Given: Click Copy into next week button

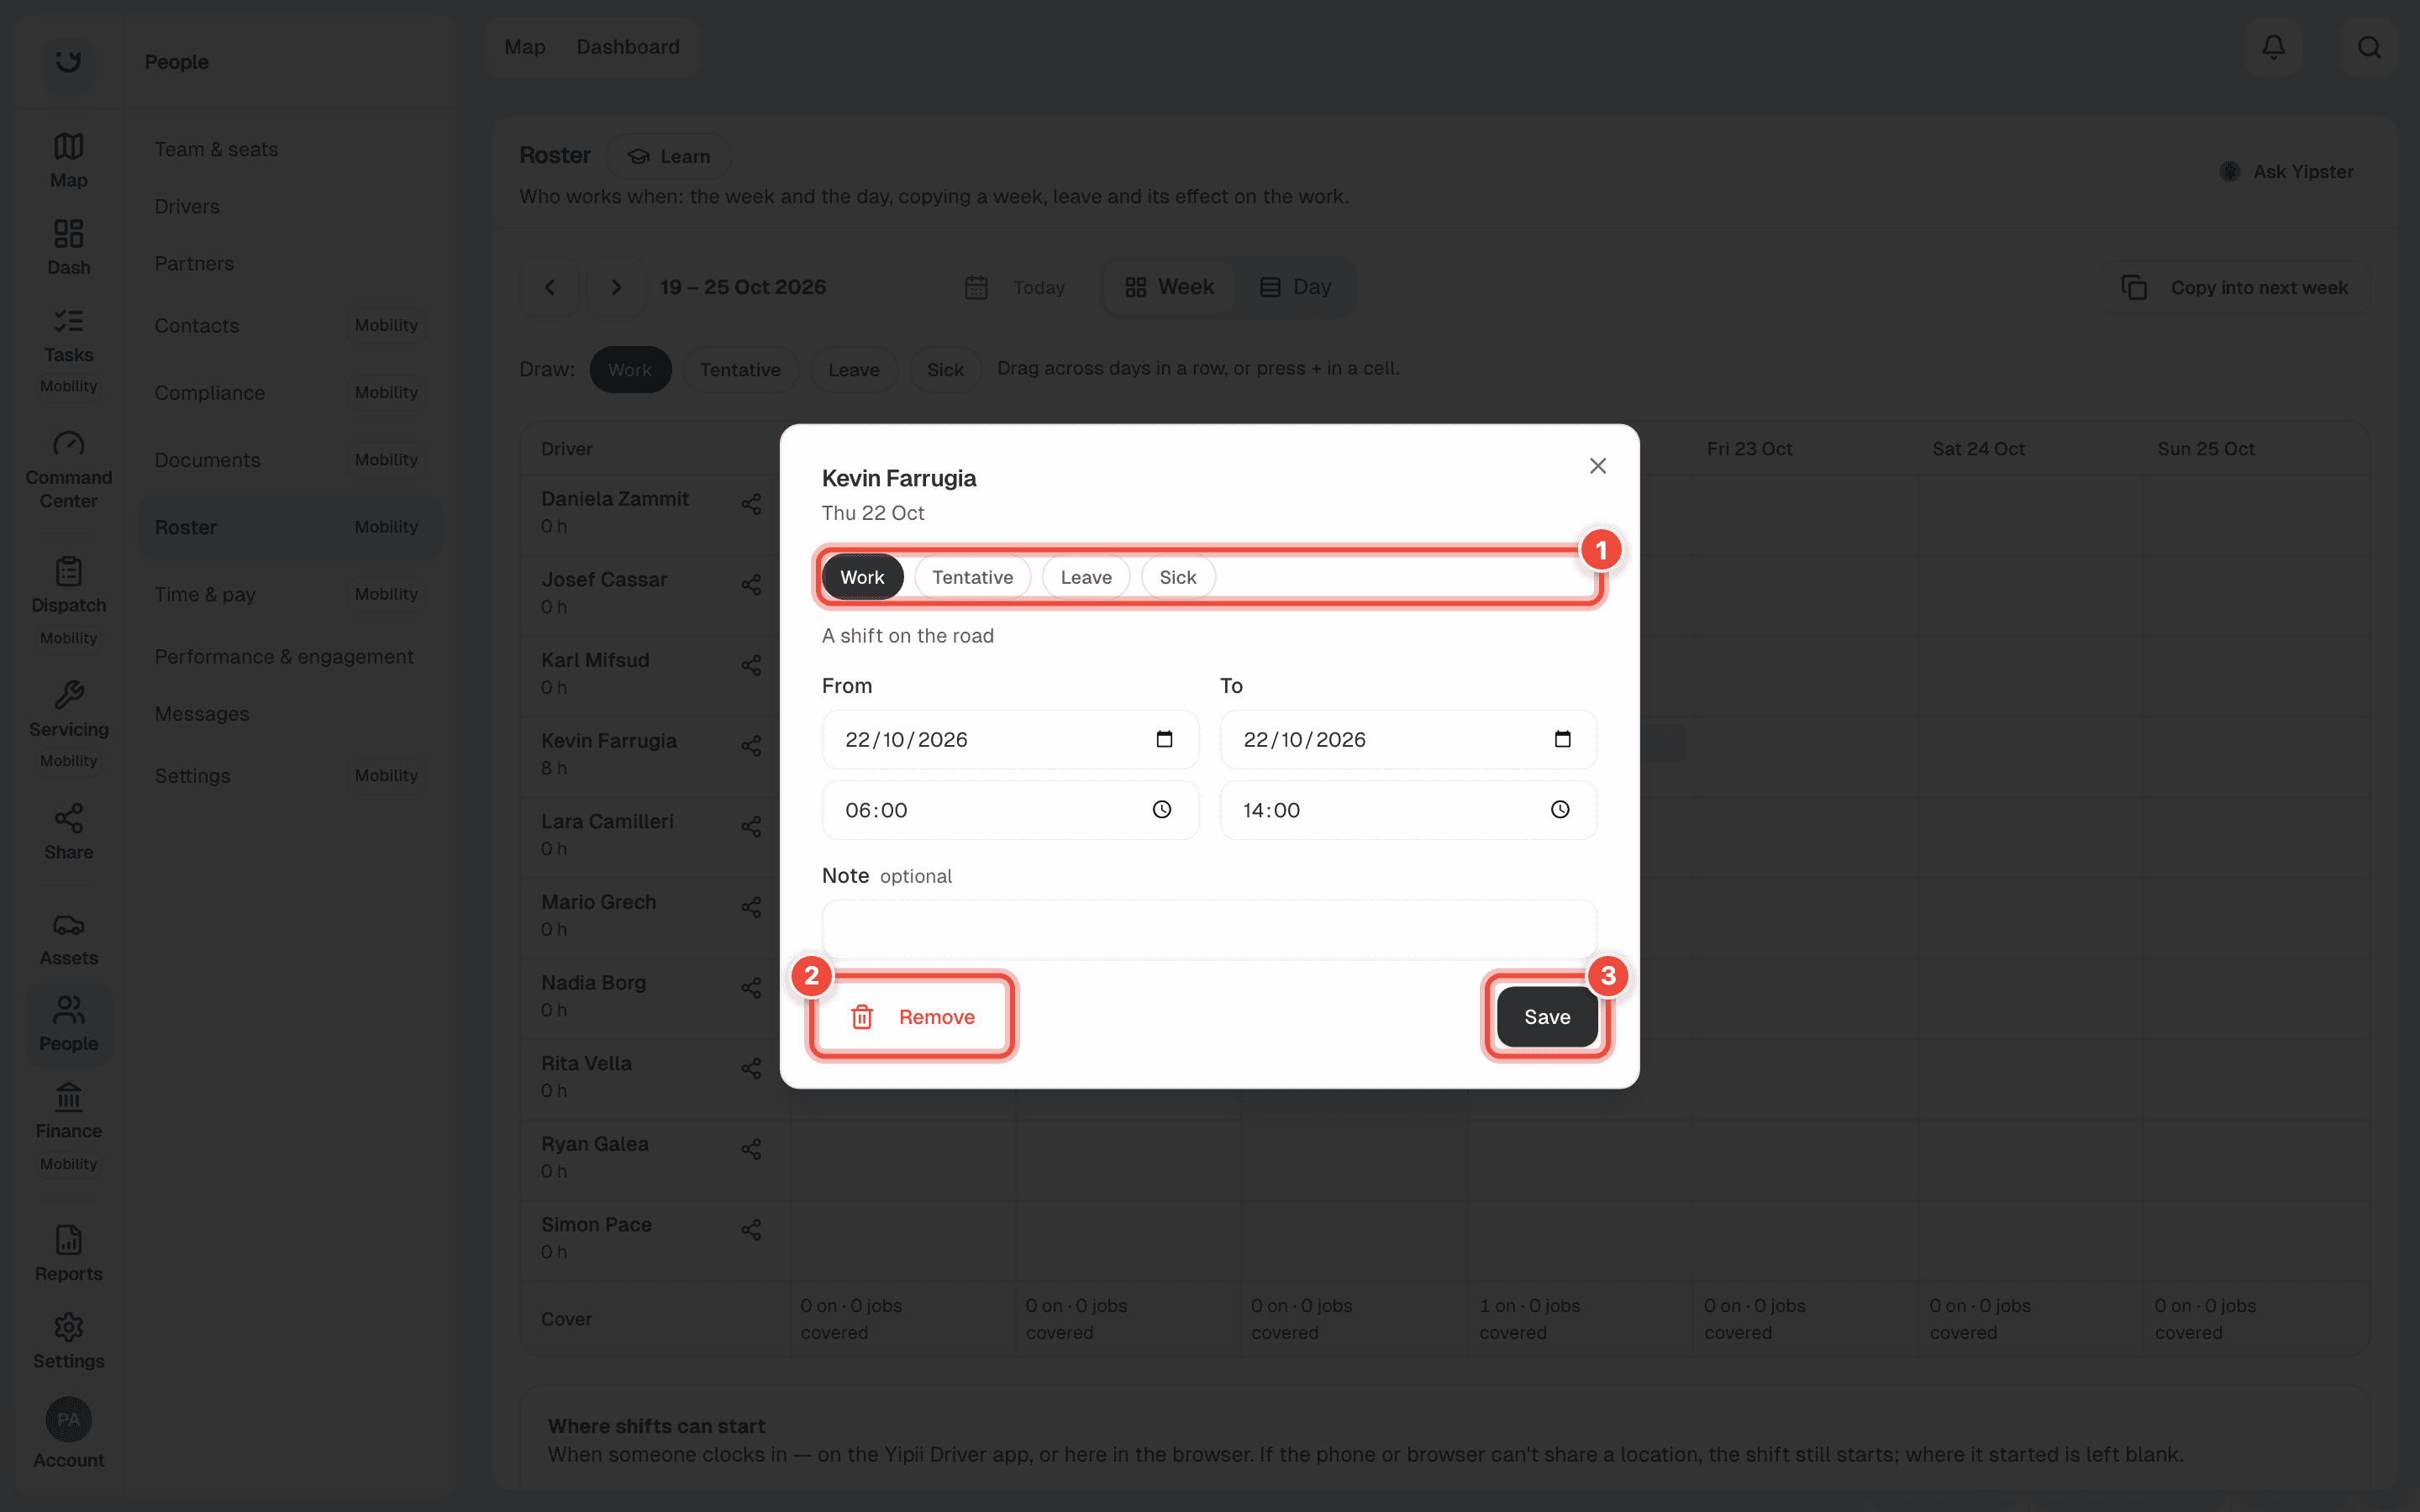Looking at the screenshot, I should (2236, 288).
